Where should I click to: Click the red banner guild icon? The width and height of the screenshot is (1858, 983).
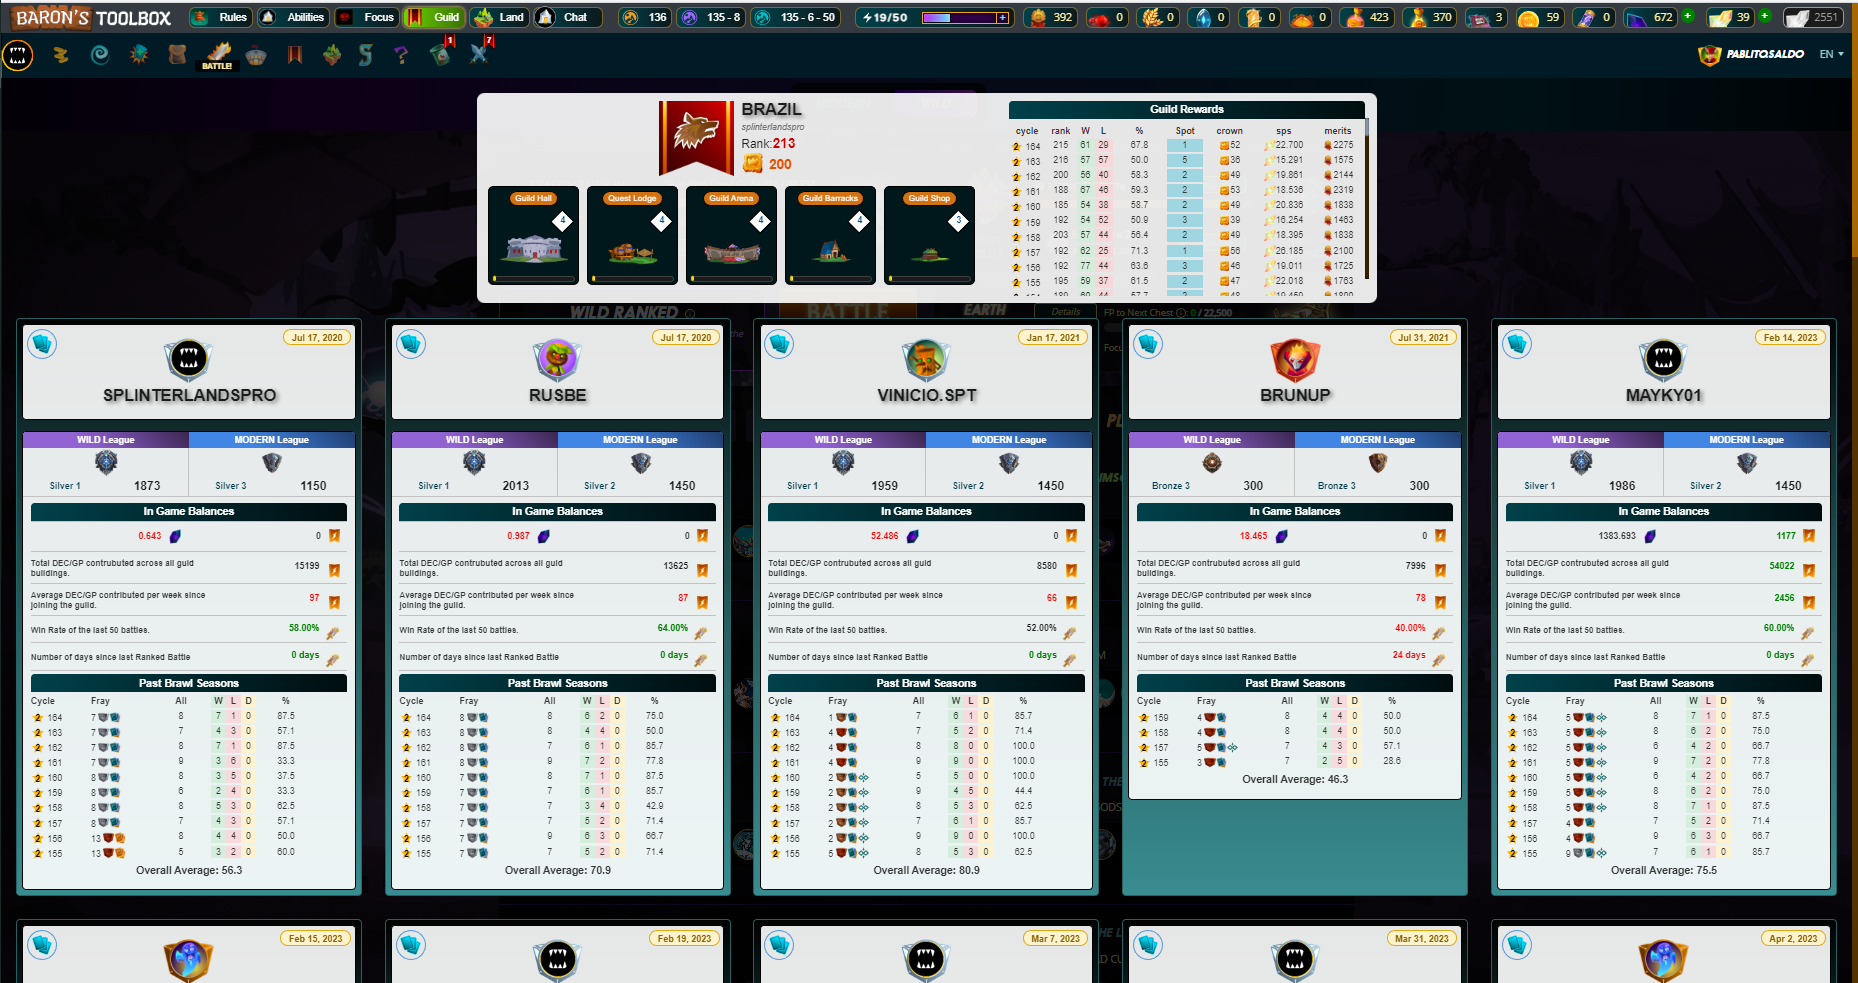click(295, 55)
